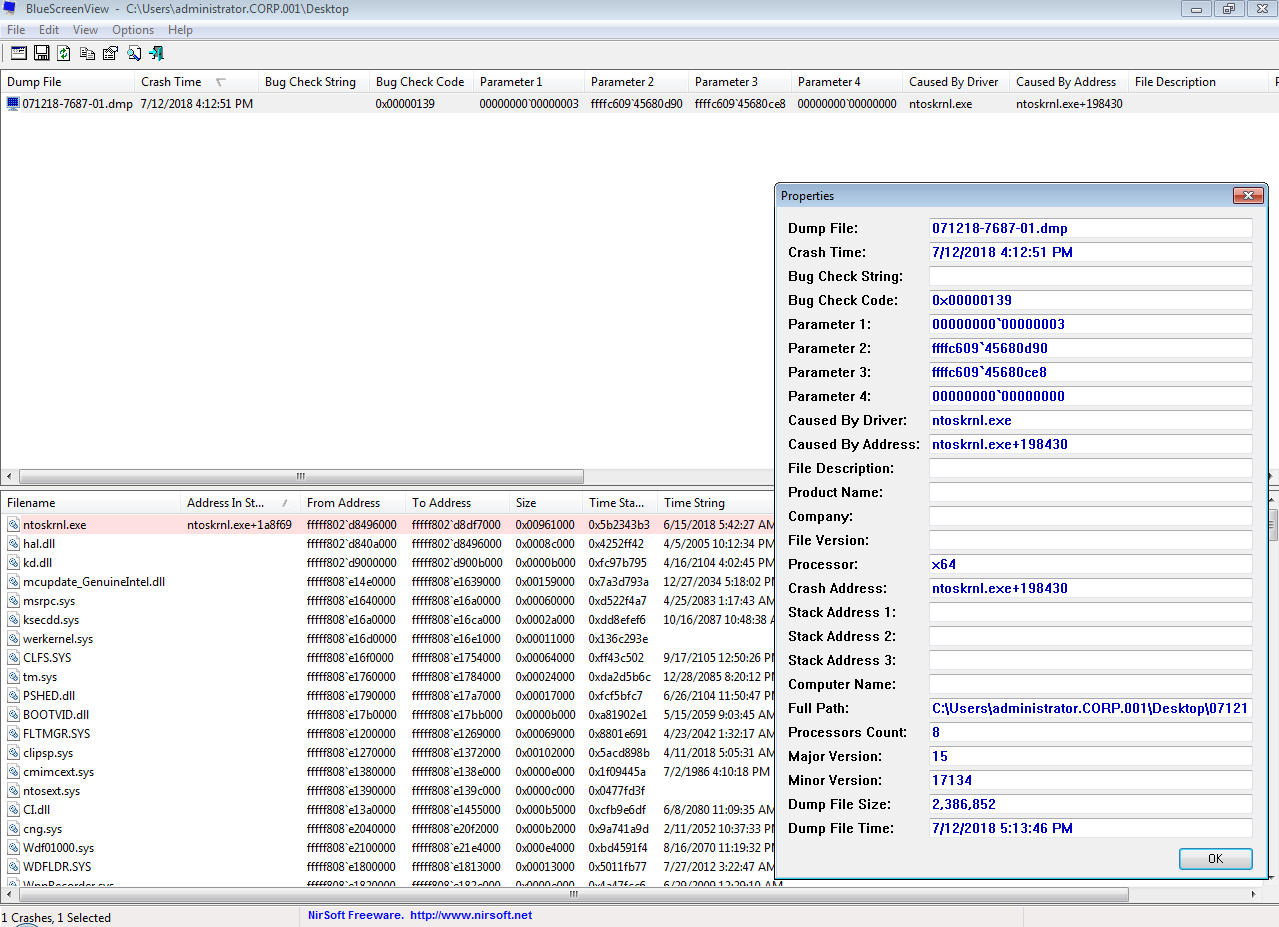Click the Properties toolbar icon

[111, 53]
